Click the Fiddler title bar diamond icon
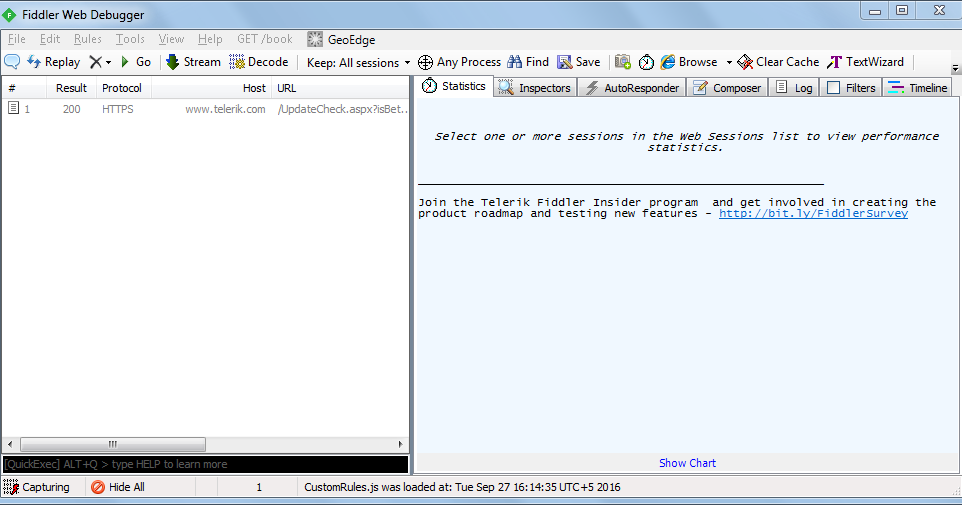This screenshot has height=505, width=962. tap(10, 15)
